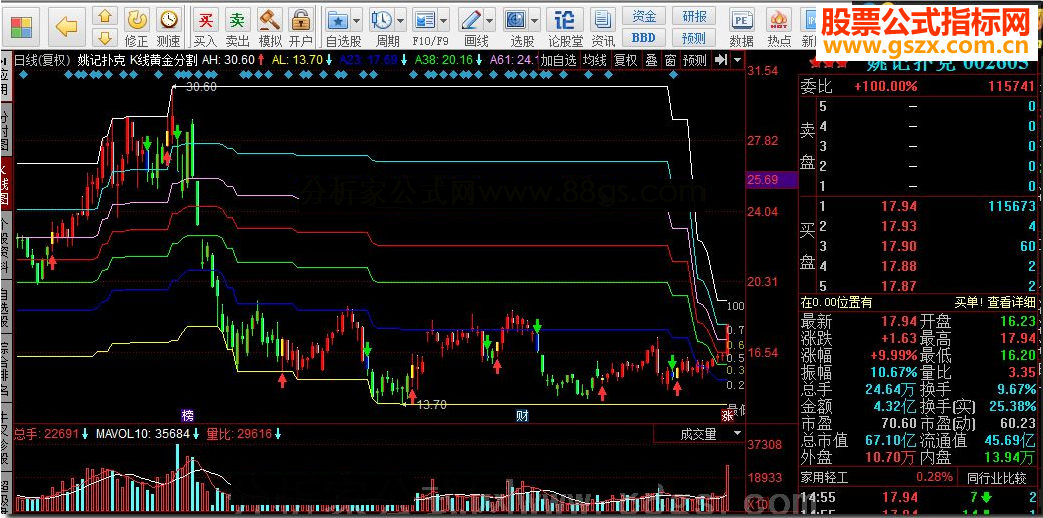Click the MAVOL10: 35684 volume label
The width and height of the screenshot is (1043, 518).
(143, 434)
